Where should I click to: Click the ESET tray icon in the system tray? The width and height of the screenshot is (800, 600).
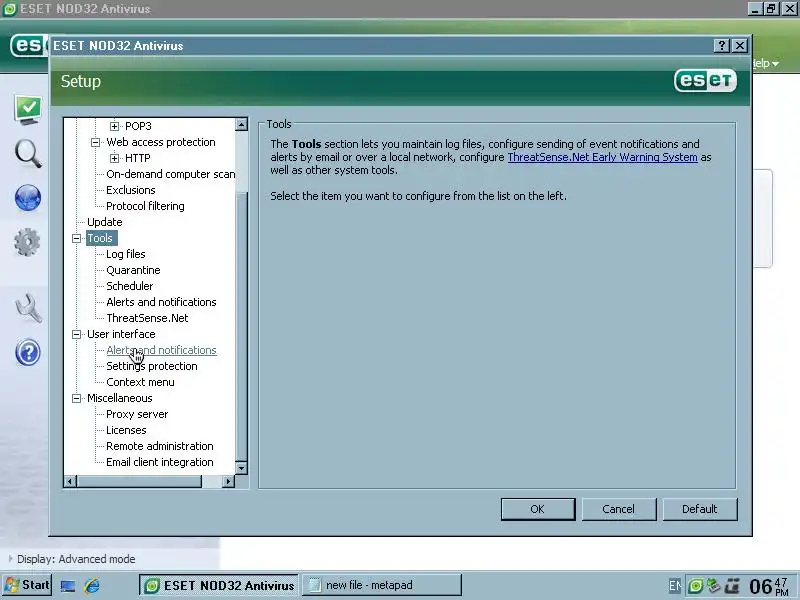click(x=695, y=586)
